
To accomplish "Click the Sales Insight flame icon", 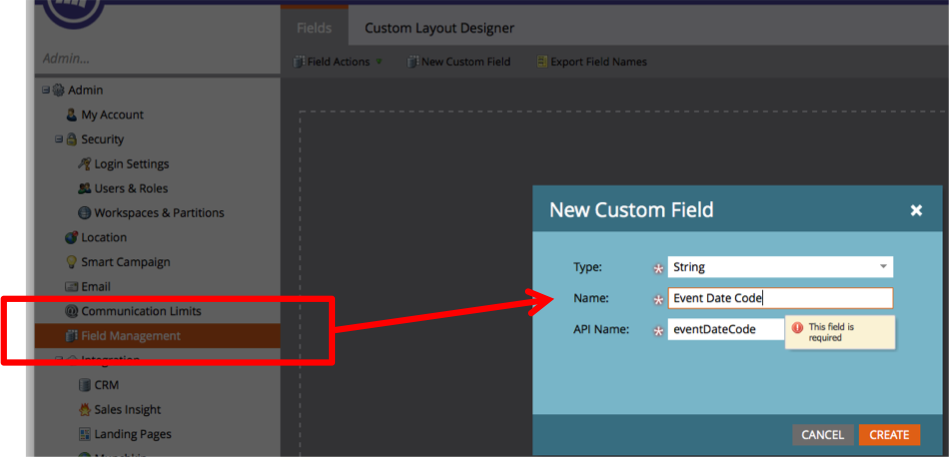I will pyautogui.click(x=85, y=410).
